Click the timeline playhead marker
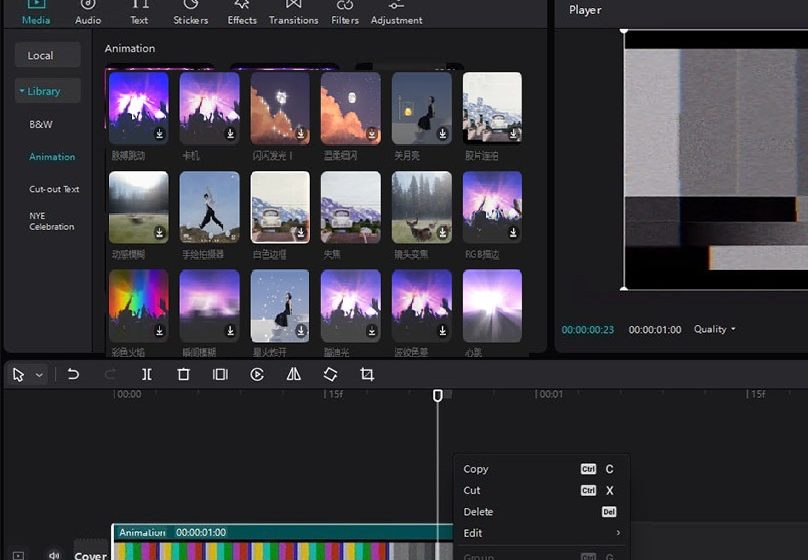The image size is (808, 560). (x=437, y=396)
